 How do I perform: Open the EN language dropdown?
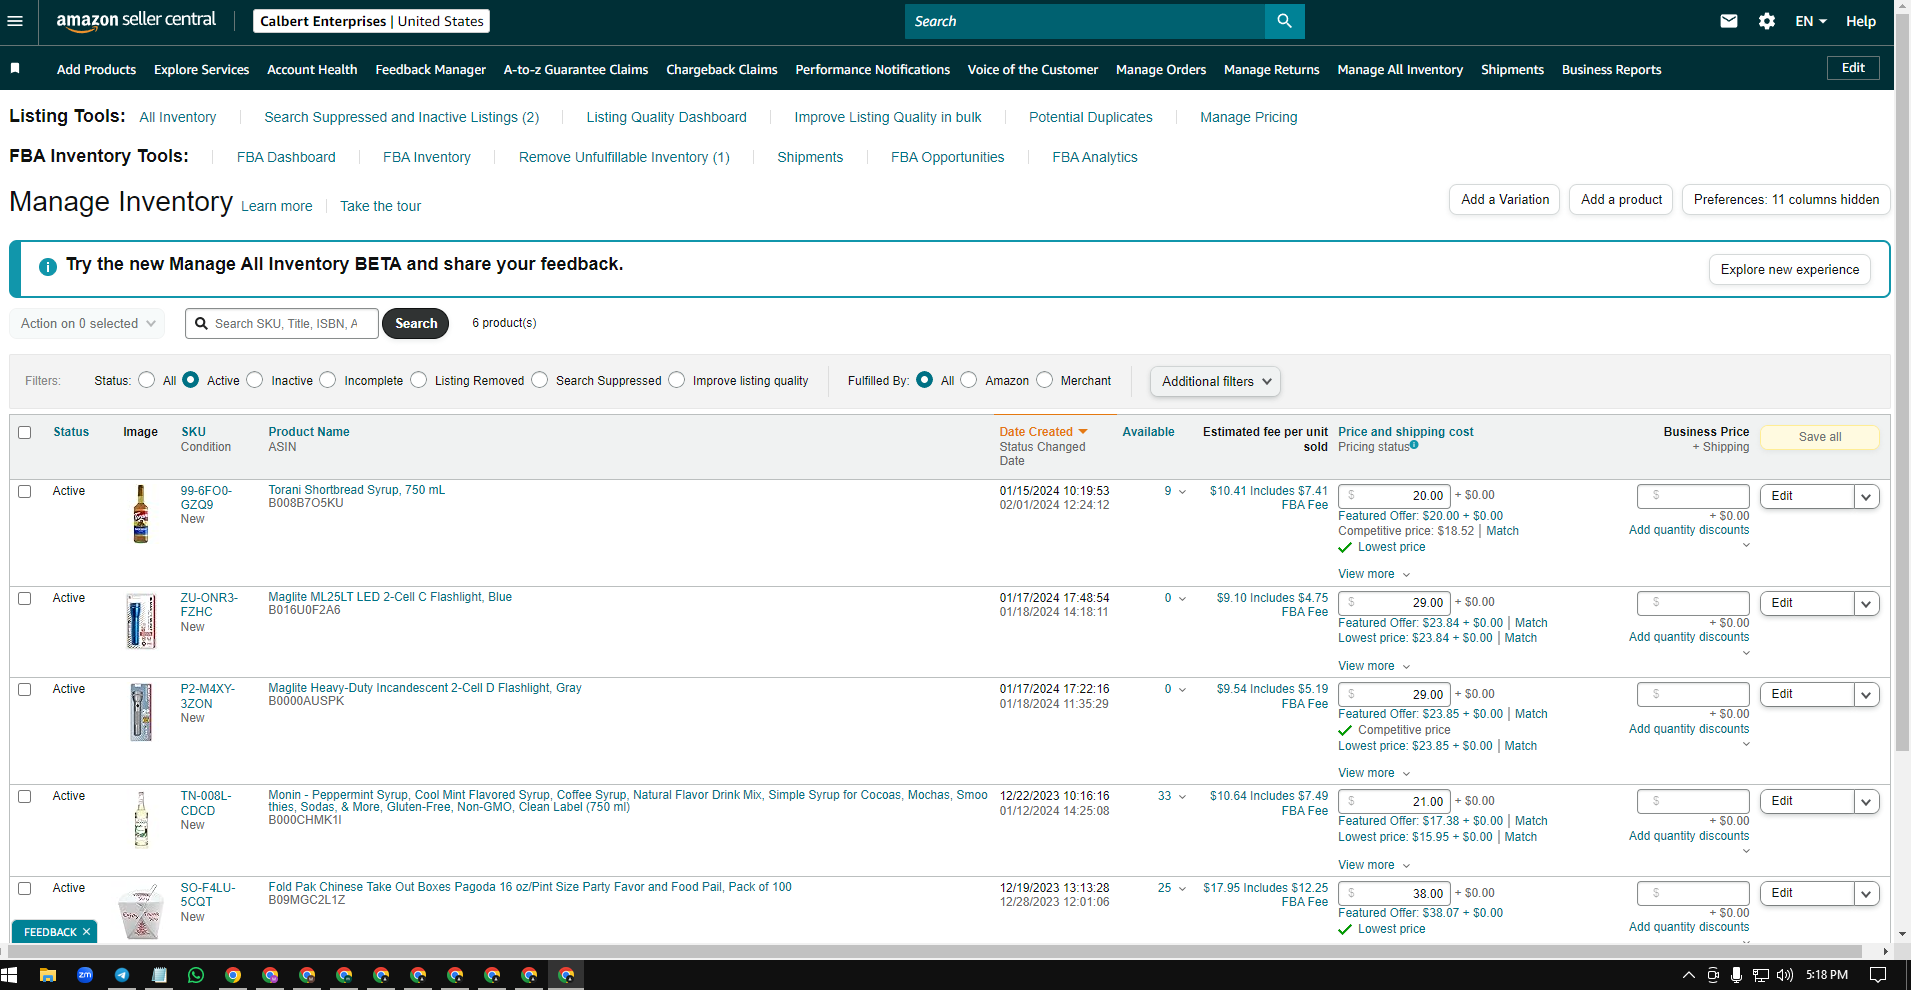click(1810, 21)
